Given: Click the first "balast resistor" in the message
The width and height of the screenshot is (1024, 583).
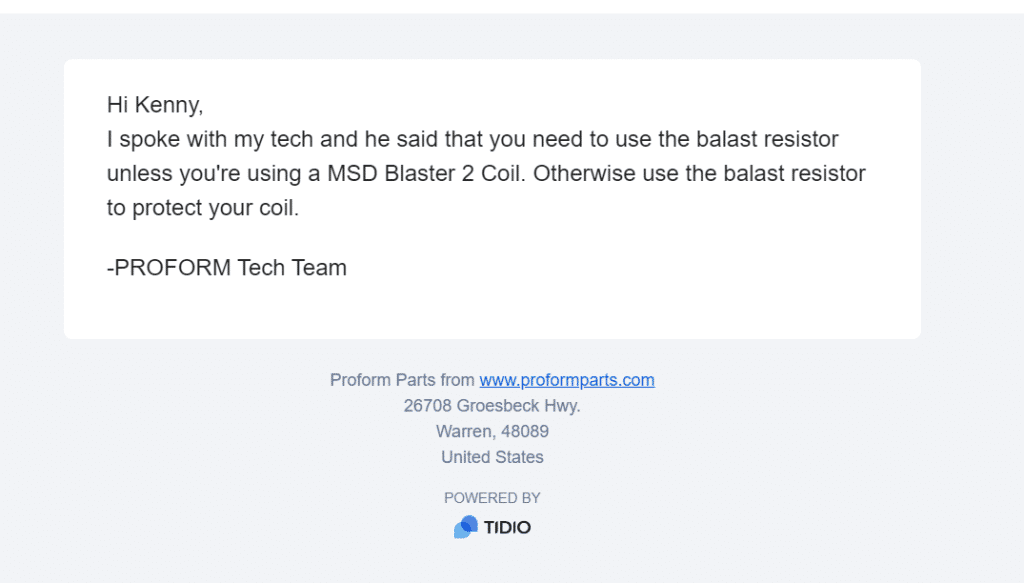Looking at the screenshot, I should click(767, 139).
